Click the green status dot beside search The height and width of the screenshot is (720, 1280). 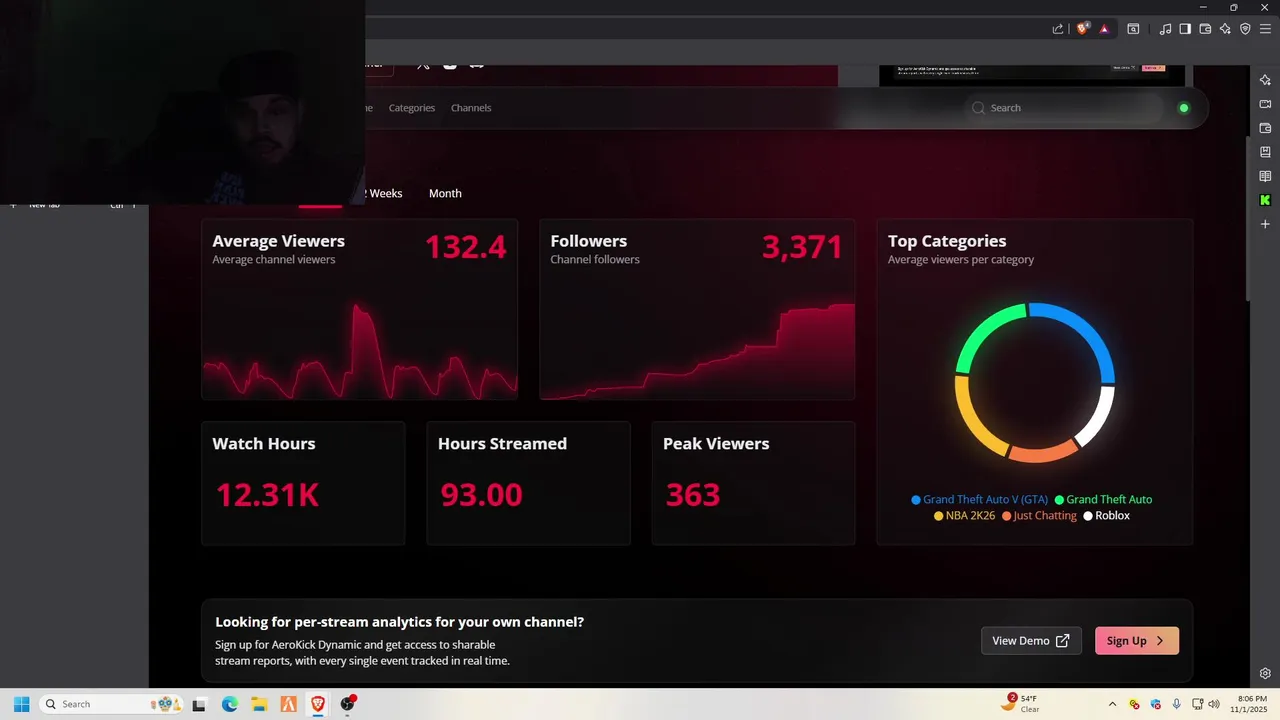pyautogui.click(x=1184, y=108)
